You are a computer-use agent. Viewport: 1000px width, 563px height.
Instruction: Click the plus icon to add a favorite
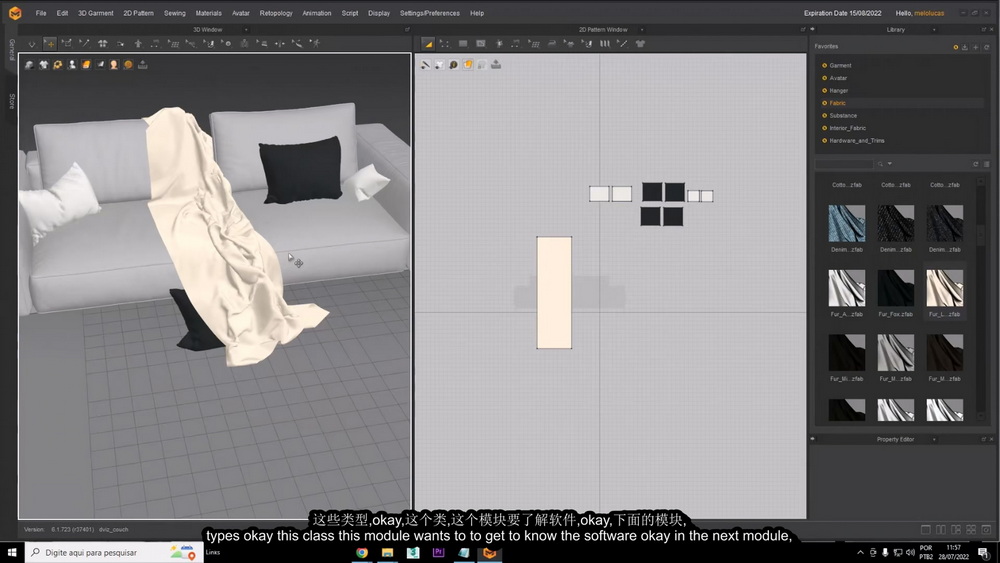[x=976, y=47]
